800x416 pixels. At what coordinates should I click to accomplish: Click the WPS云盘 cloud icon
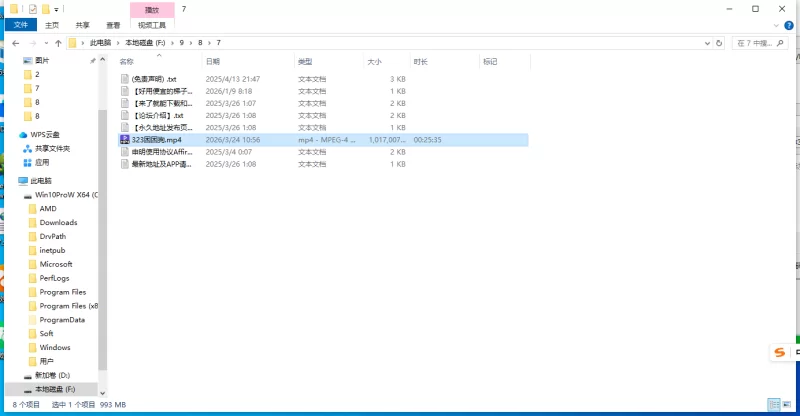(x=24, y=134)
